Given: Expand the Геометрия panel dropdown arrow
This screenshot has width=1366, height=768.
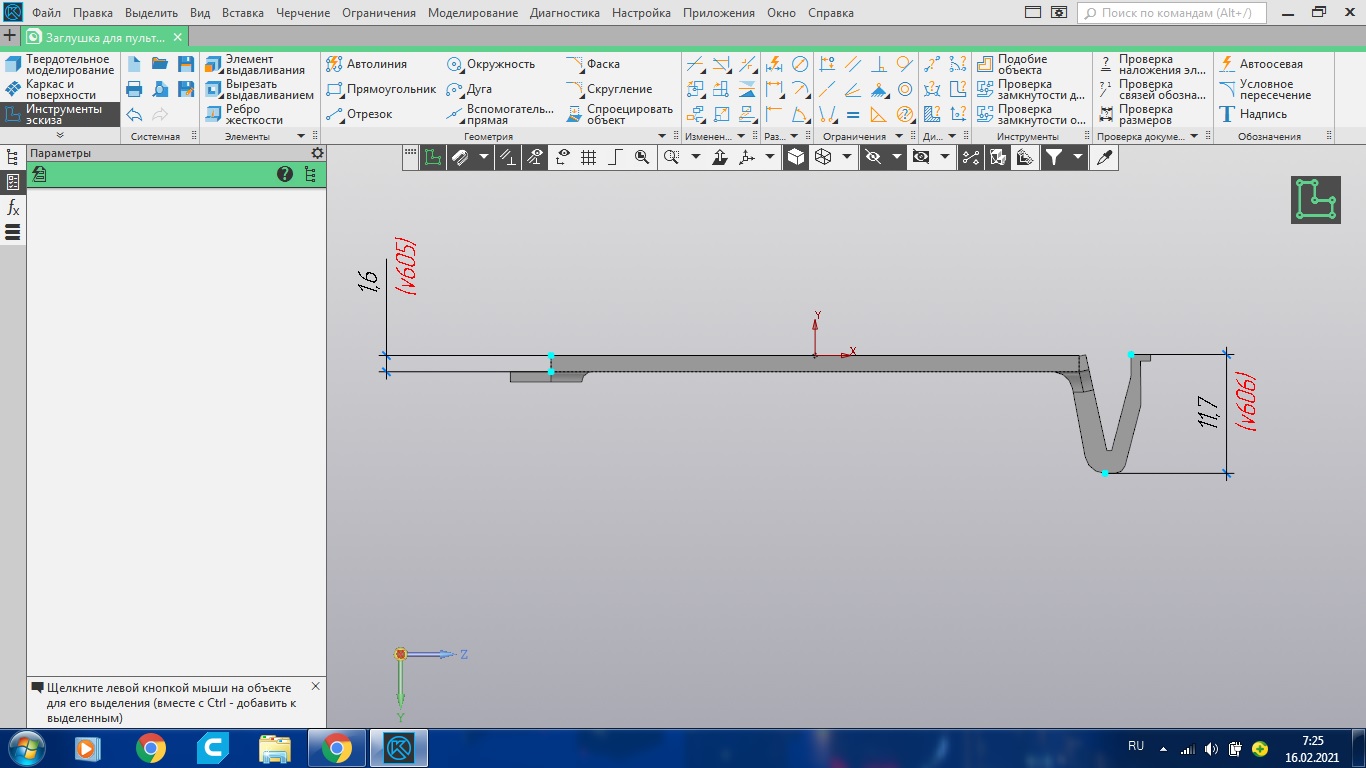Looking at the screenshot, I should (x=662, y=136).
